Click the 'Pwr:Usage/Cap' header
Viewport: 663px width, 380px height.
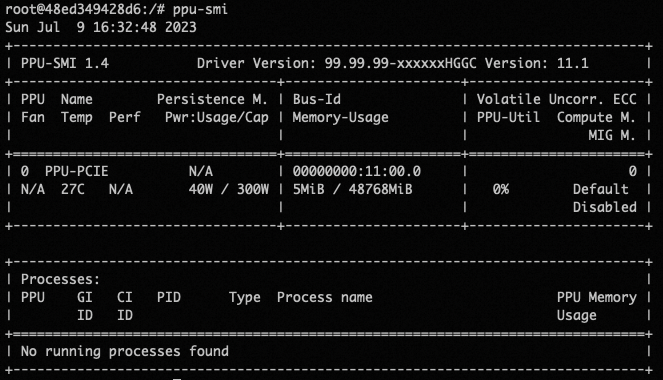[216, 118]
